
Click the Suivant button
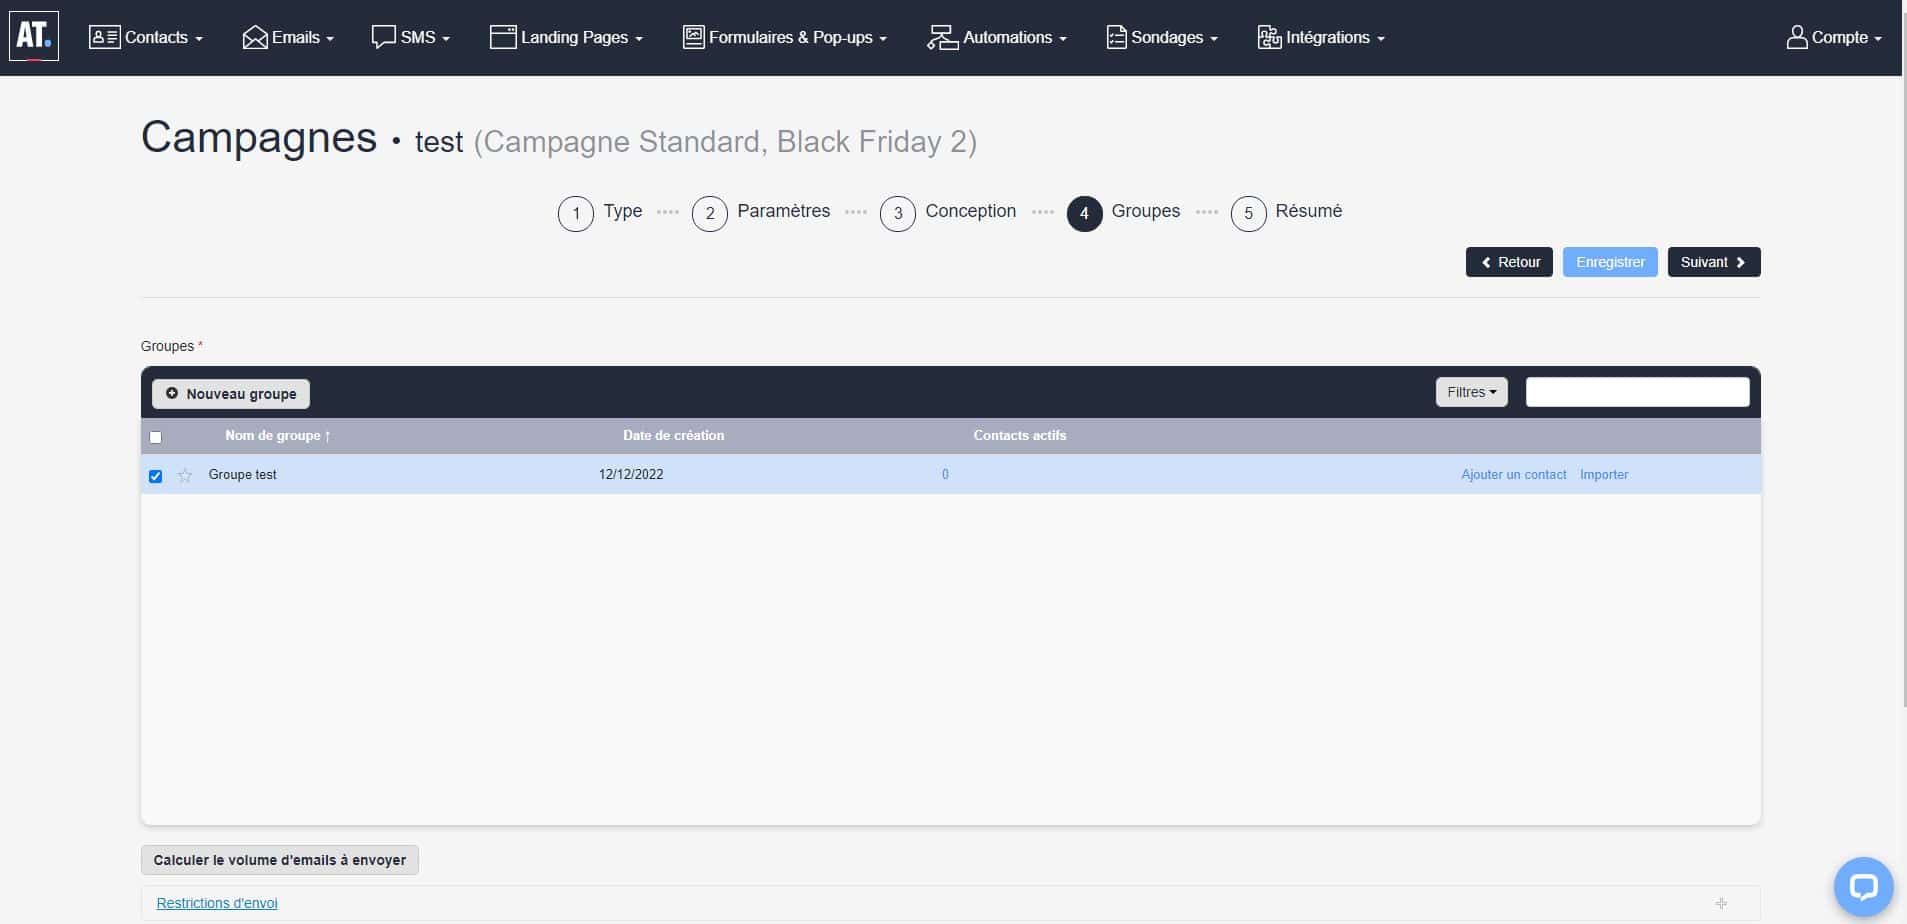click(1713, 262)
